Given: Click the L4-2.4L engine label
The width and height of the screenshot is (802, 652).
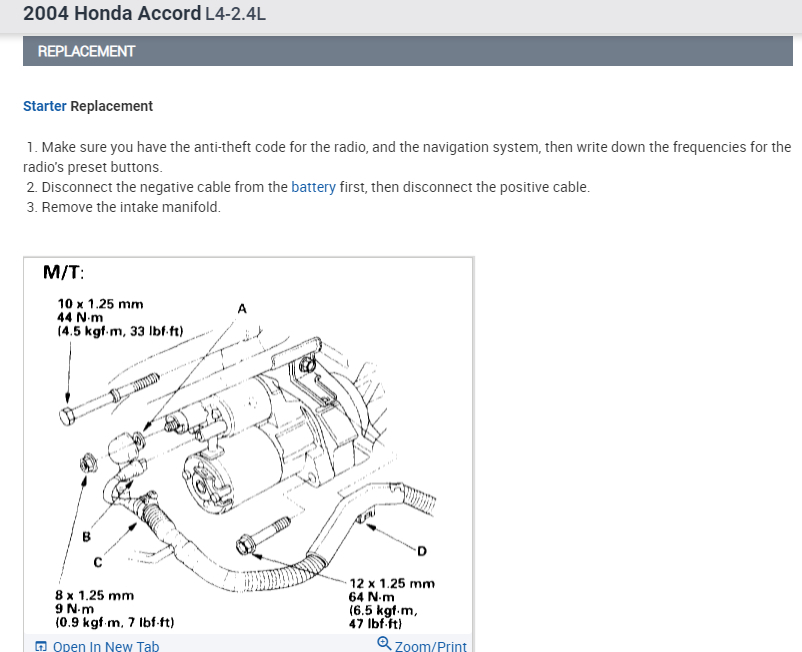Looking at the screenshot, I should pyautogui.click(x=235, y=14).
